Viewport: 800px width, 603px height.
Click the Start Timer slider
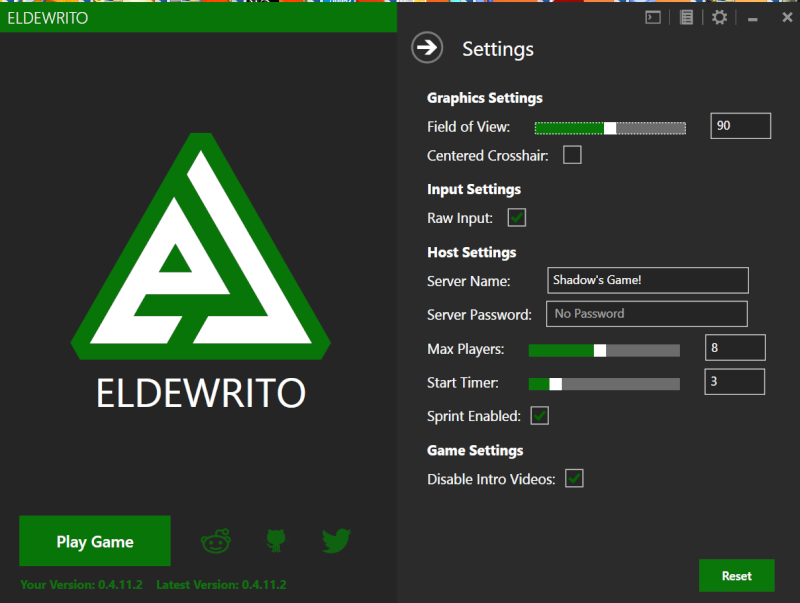pyautogui.click(x=604, y=384)
